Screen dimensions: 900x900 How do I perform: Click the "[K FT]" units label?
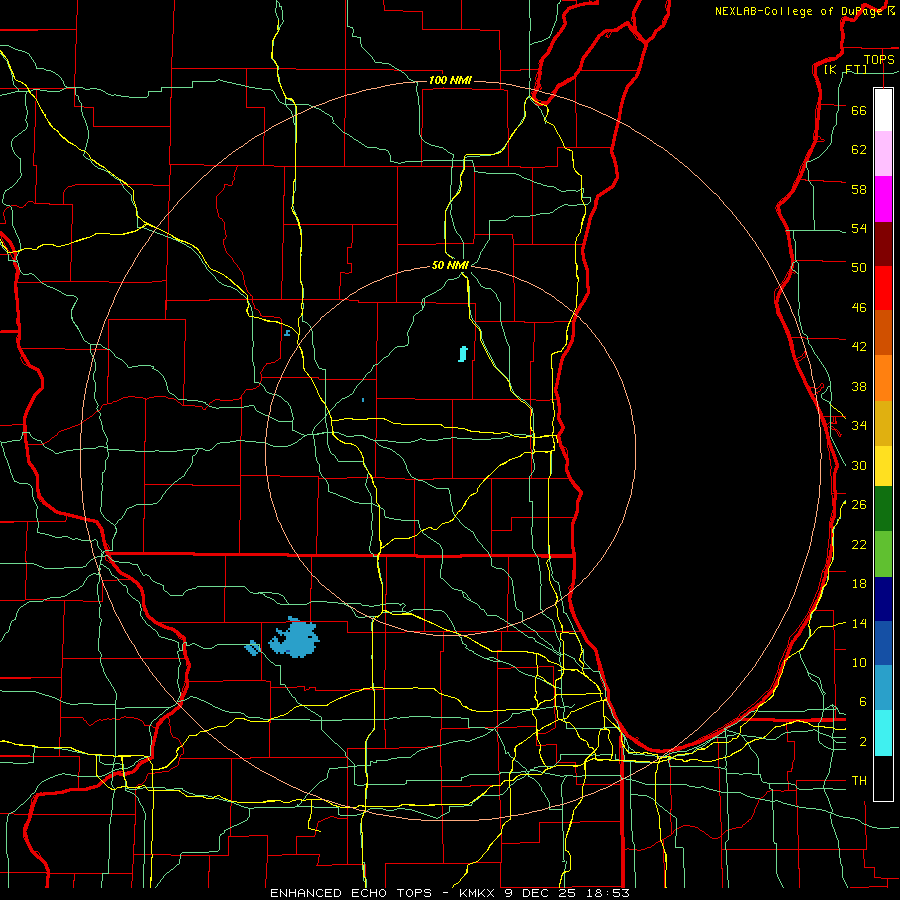tap(845, 69)
